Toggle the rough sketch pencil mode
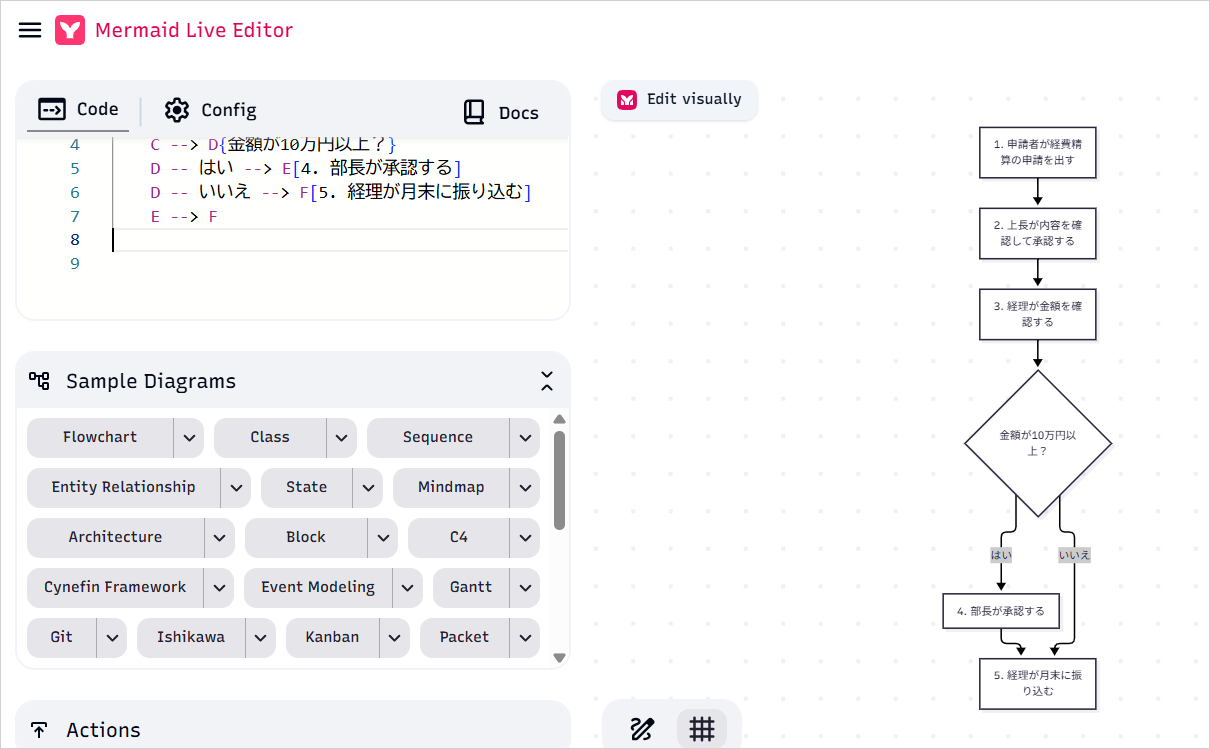Screen dimensions: 1210x749 [x=642, y=729]
